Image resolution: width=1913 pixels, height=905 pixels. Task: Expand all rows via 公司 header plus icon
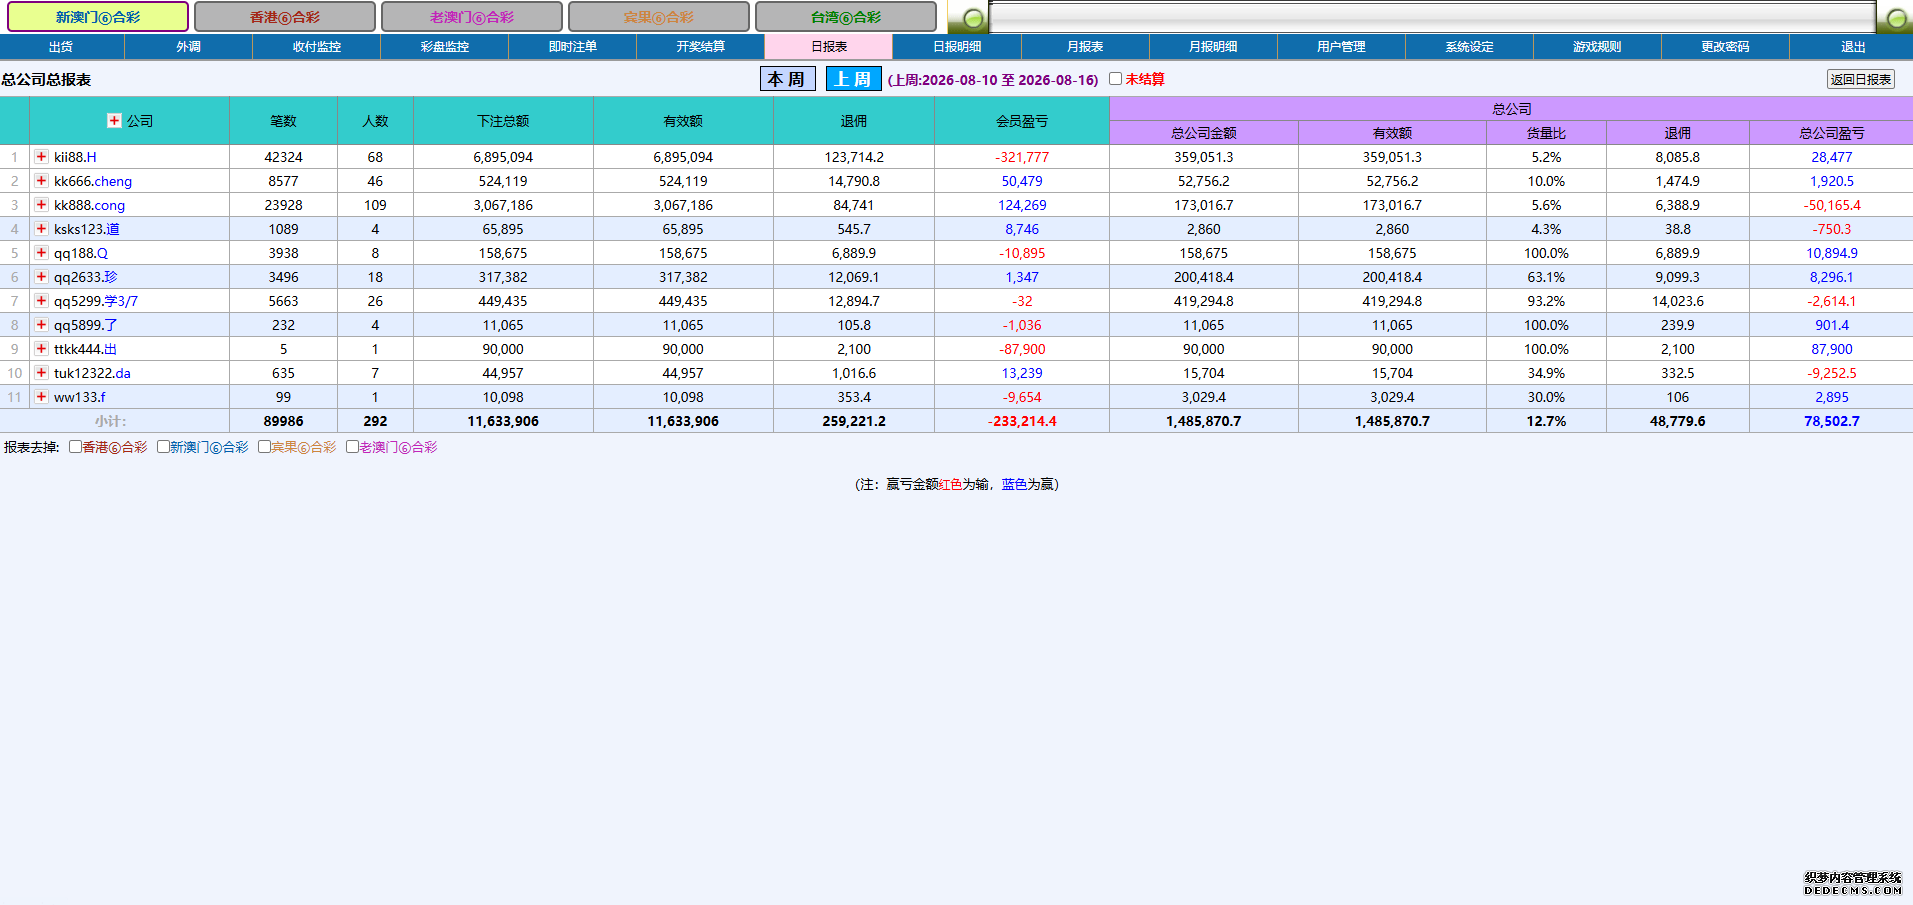[x=114, y=120]
